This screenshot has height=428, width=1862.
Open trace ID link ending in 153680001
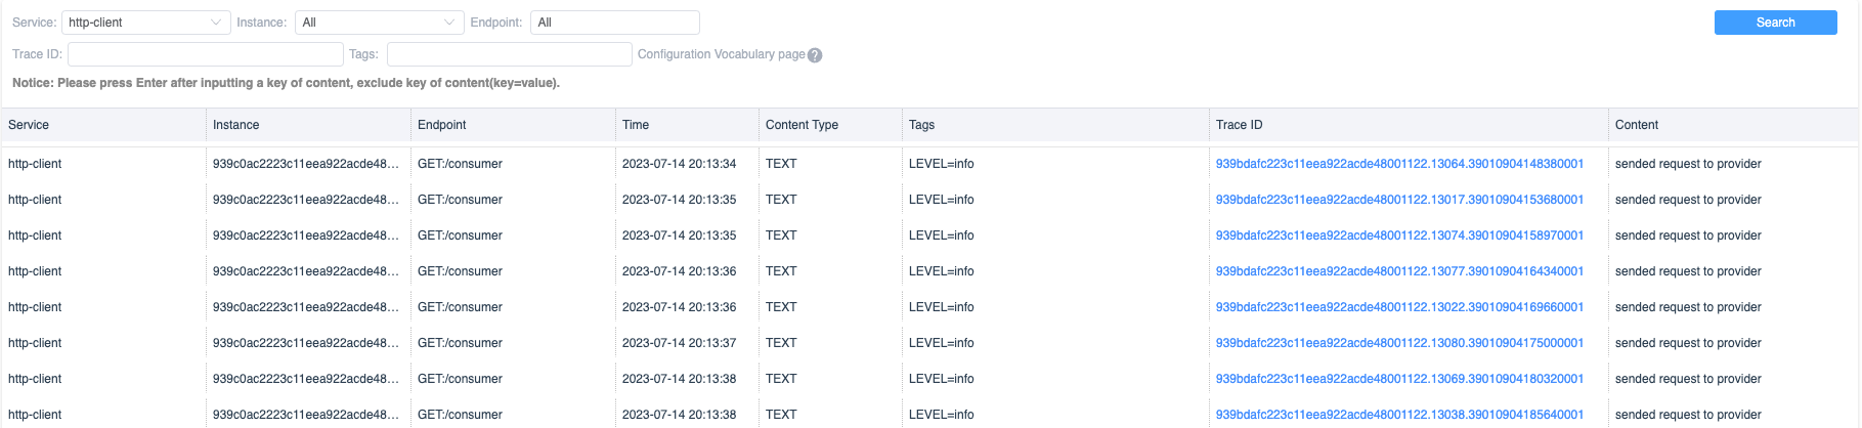[x=1399, y=200]
